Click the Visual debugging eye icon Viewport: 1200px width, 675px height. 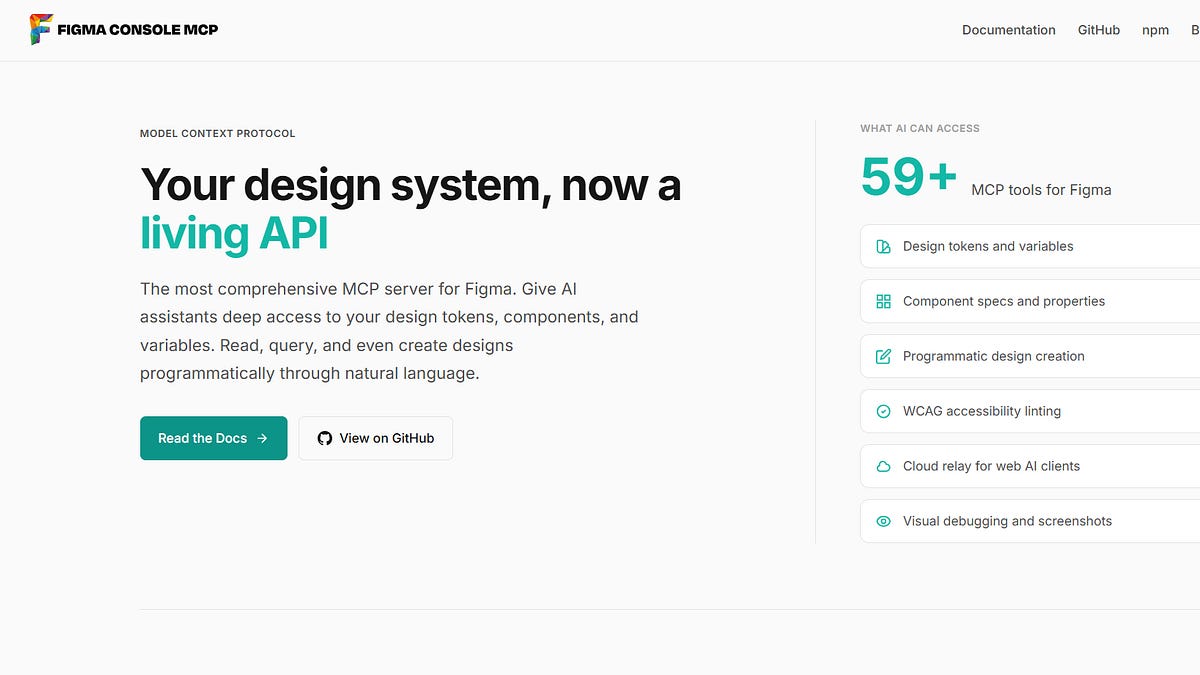883,521
